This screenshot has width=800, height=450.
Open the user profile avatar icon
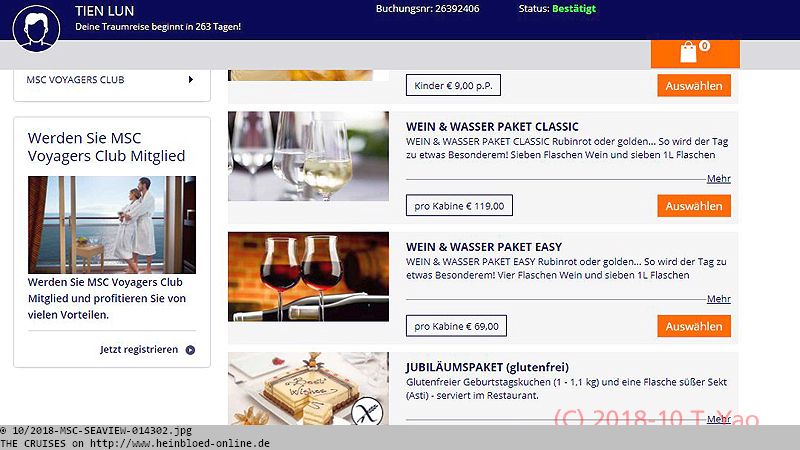tap(36, 28)
